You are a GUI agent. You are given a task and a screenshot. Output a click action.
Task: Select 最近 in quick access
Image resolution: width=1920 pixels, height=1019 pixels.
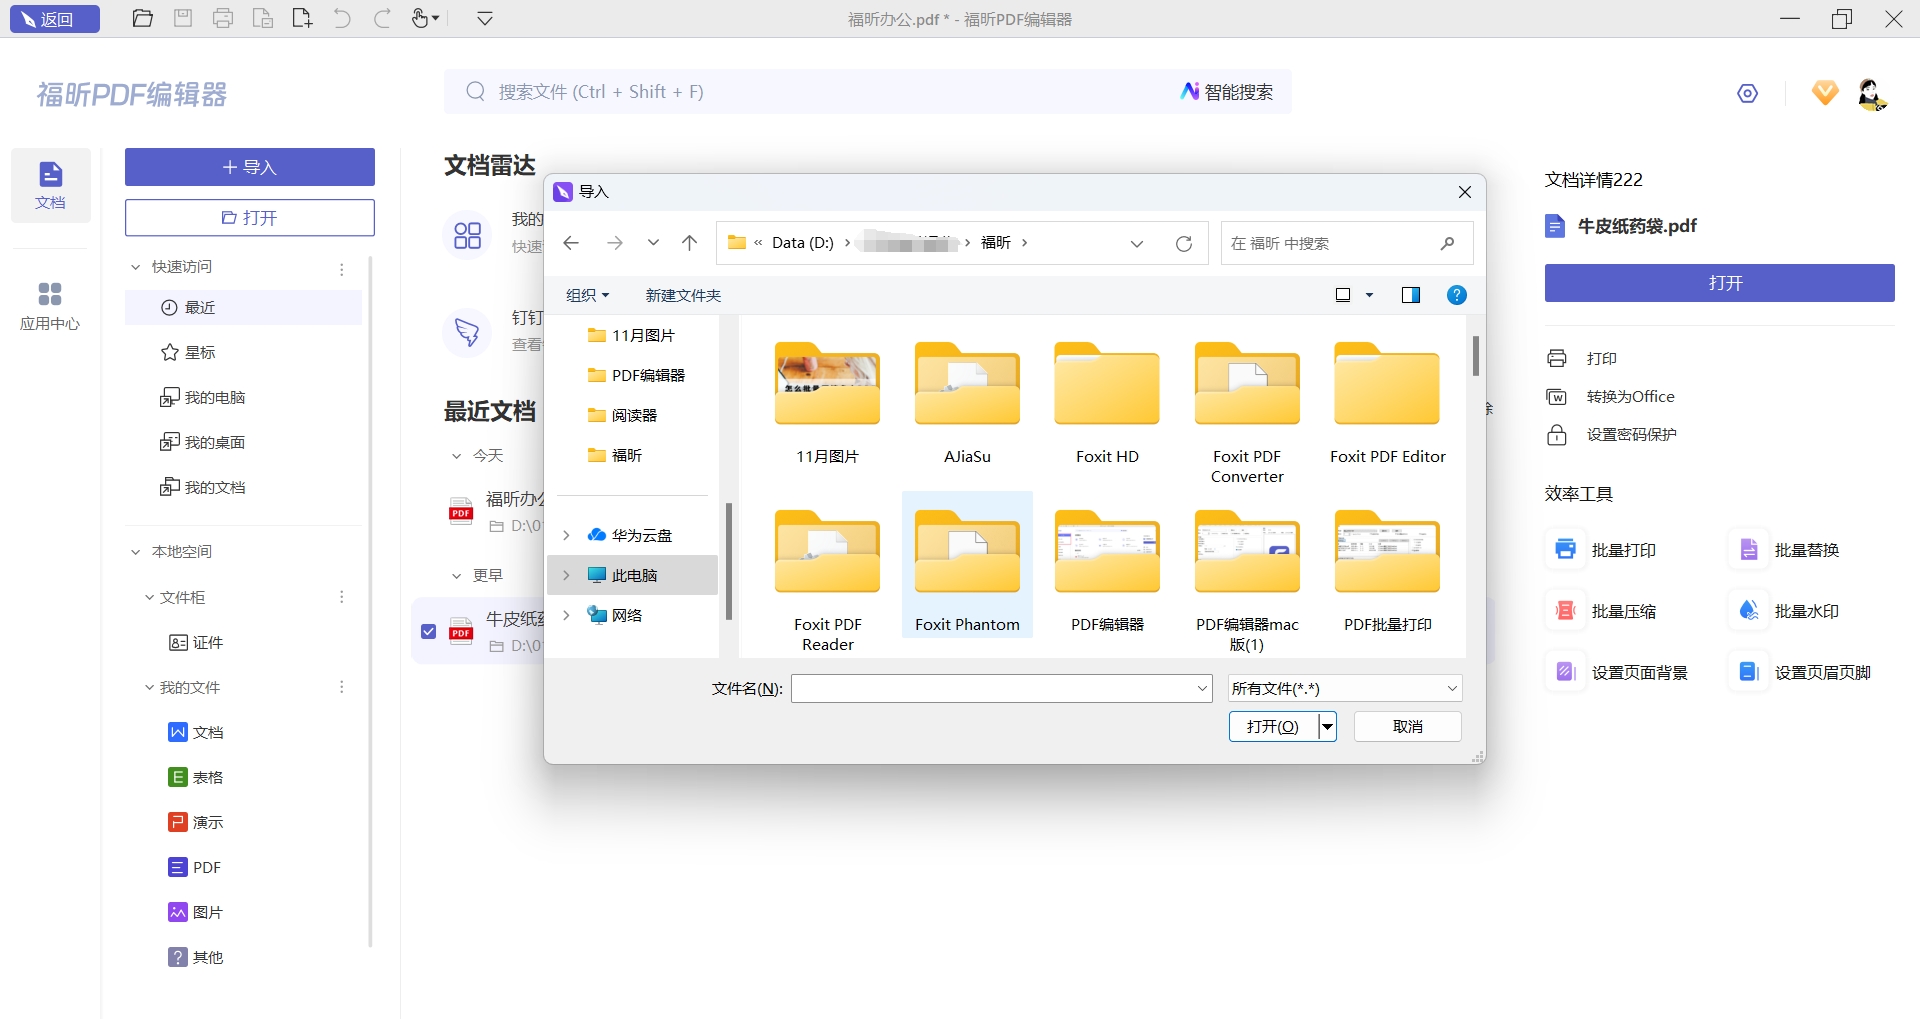pyautogui.click(x=243, y=307)
